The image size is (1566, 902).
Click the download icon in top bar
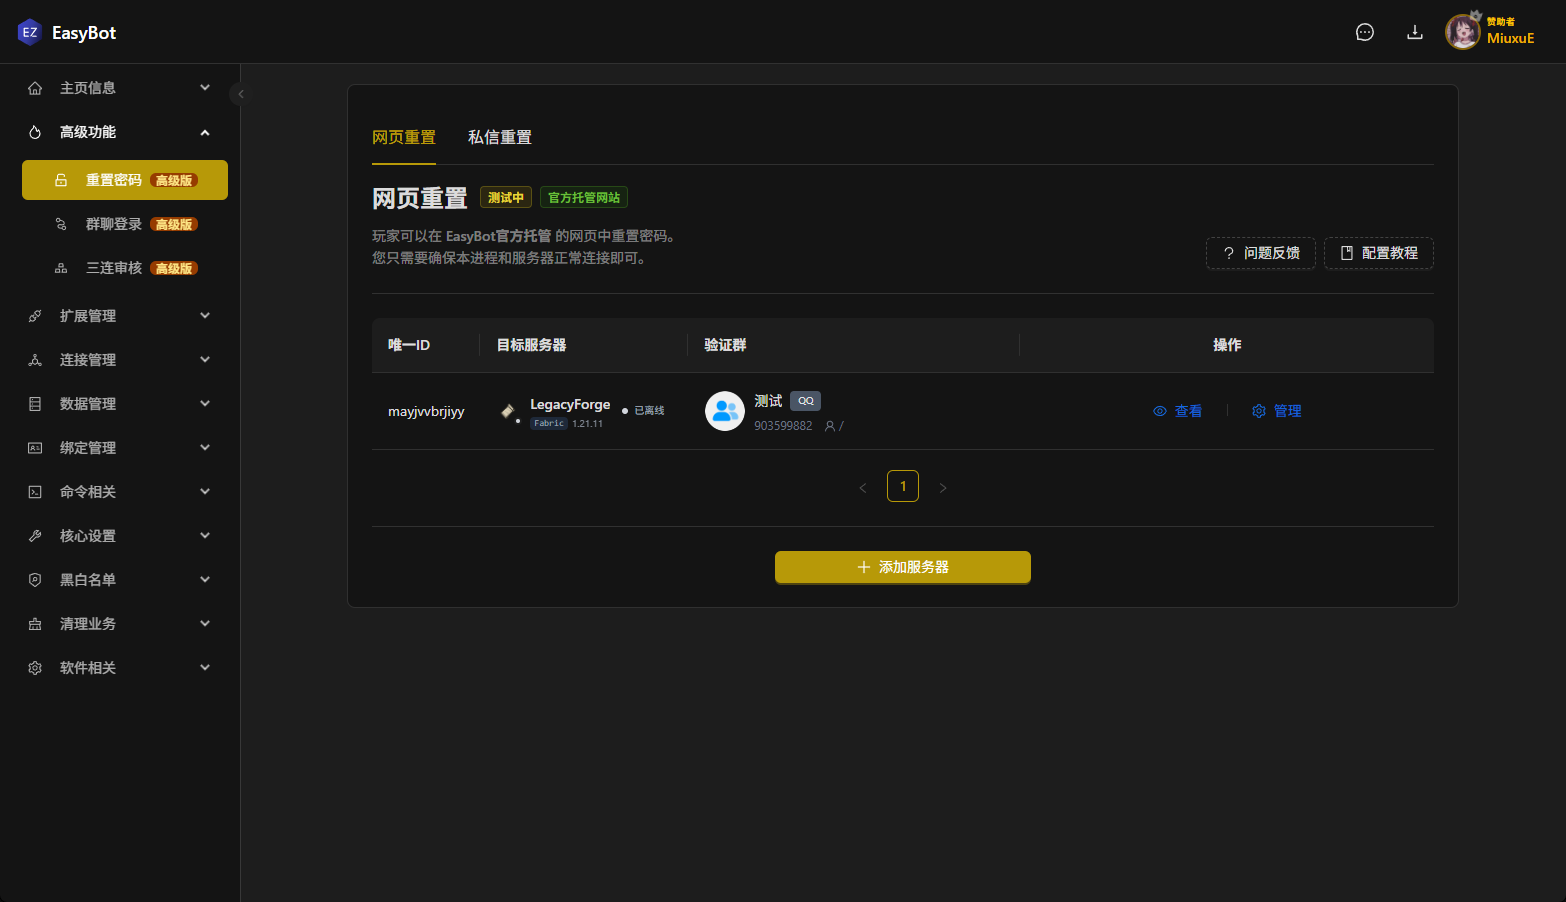1414,33
